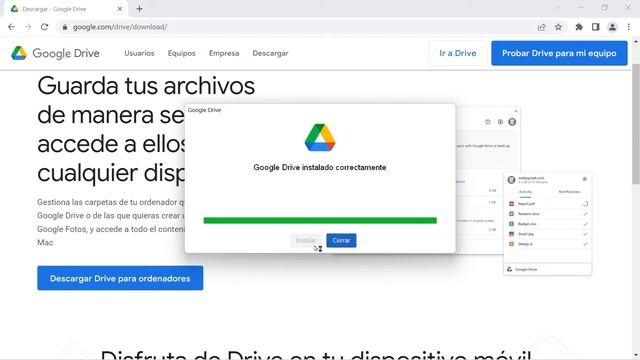The height and width of the screenshot is (360, 640).
Task: Toggle the browser side panel icon
Action: coord(596,27)
